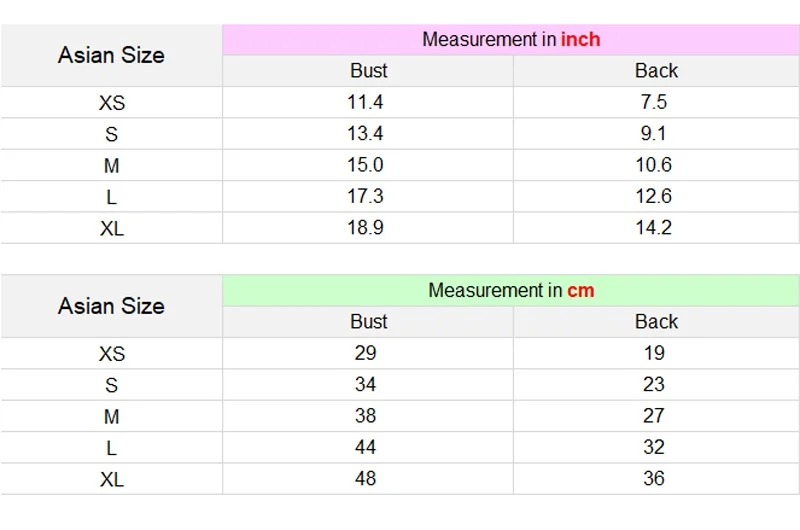The image size is (800, 530).
Task: Select Bust column header in inch table
Action: coord(368,71)
